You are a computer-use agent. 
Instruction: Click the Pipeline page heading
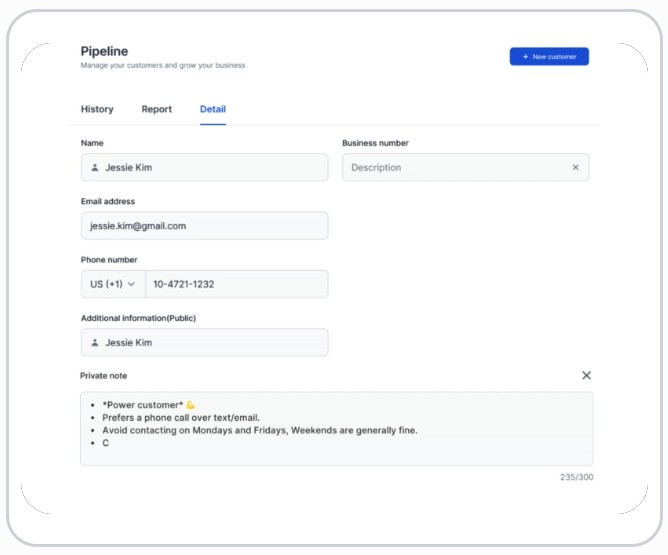[x=104, y=51]
